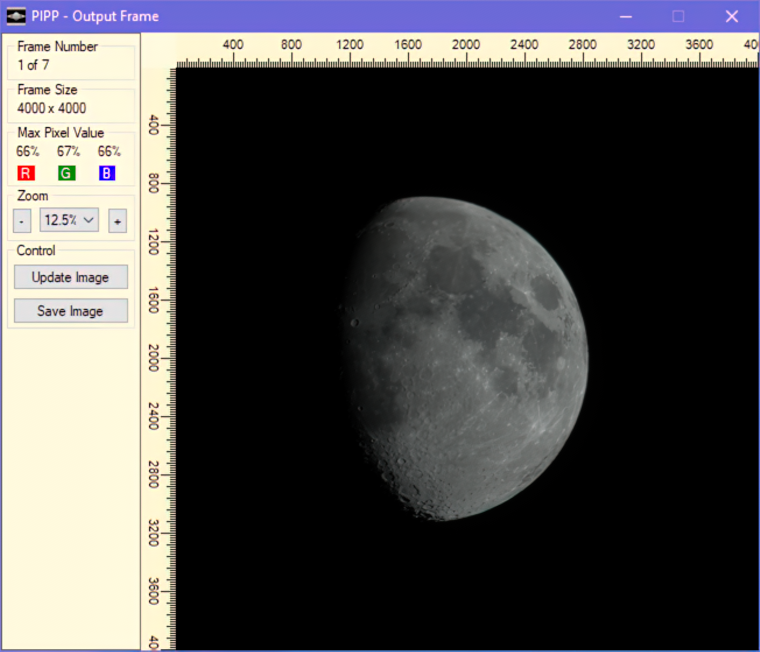Screen dimensions: 760x652
Task: Click the PIPP application icon in title bar
Action: click(x=16, y=16)
